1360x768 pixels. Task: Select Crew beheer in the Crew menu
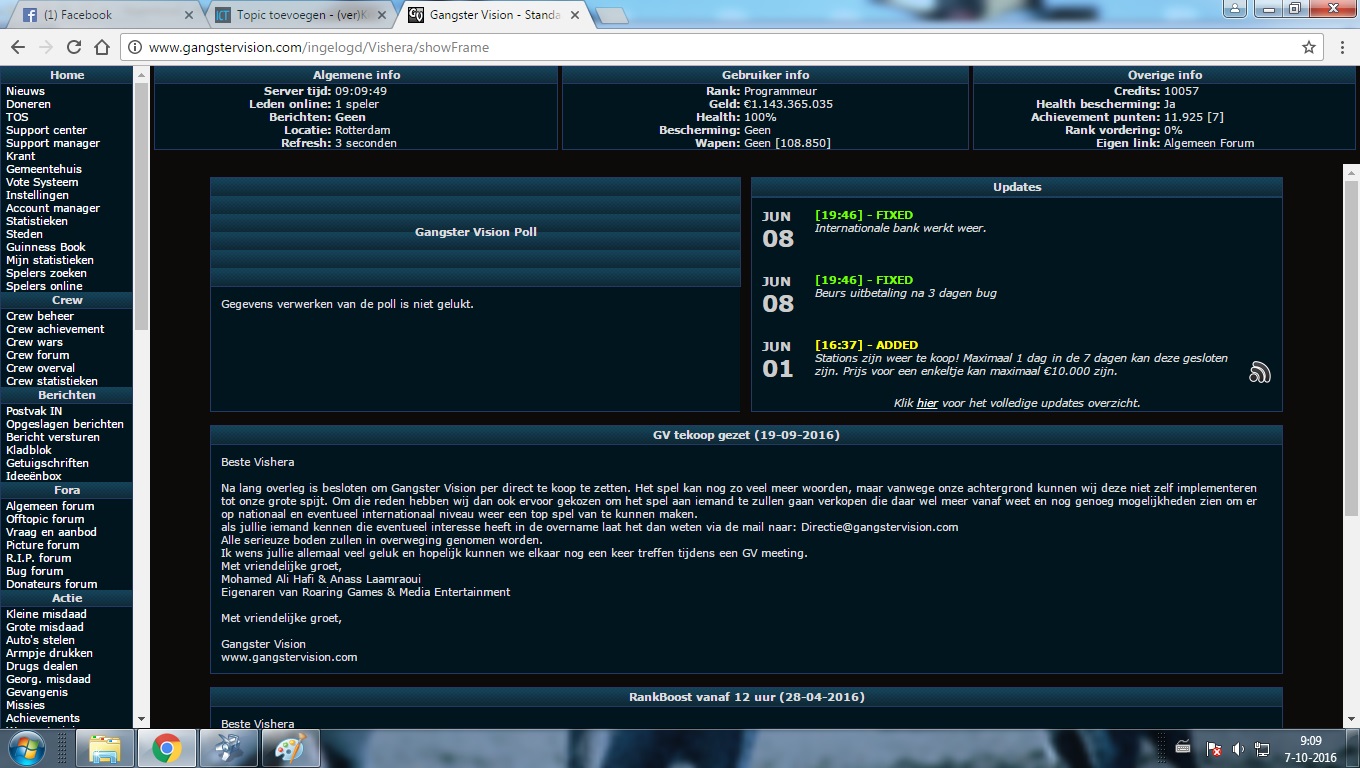(40, 316)
